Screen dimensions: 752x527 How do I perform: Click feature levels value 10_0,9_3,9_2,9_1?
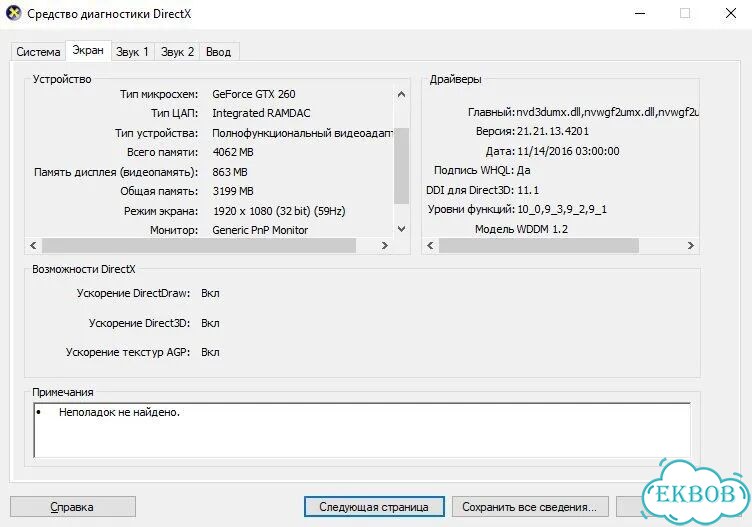coord(562,210)
